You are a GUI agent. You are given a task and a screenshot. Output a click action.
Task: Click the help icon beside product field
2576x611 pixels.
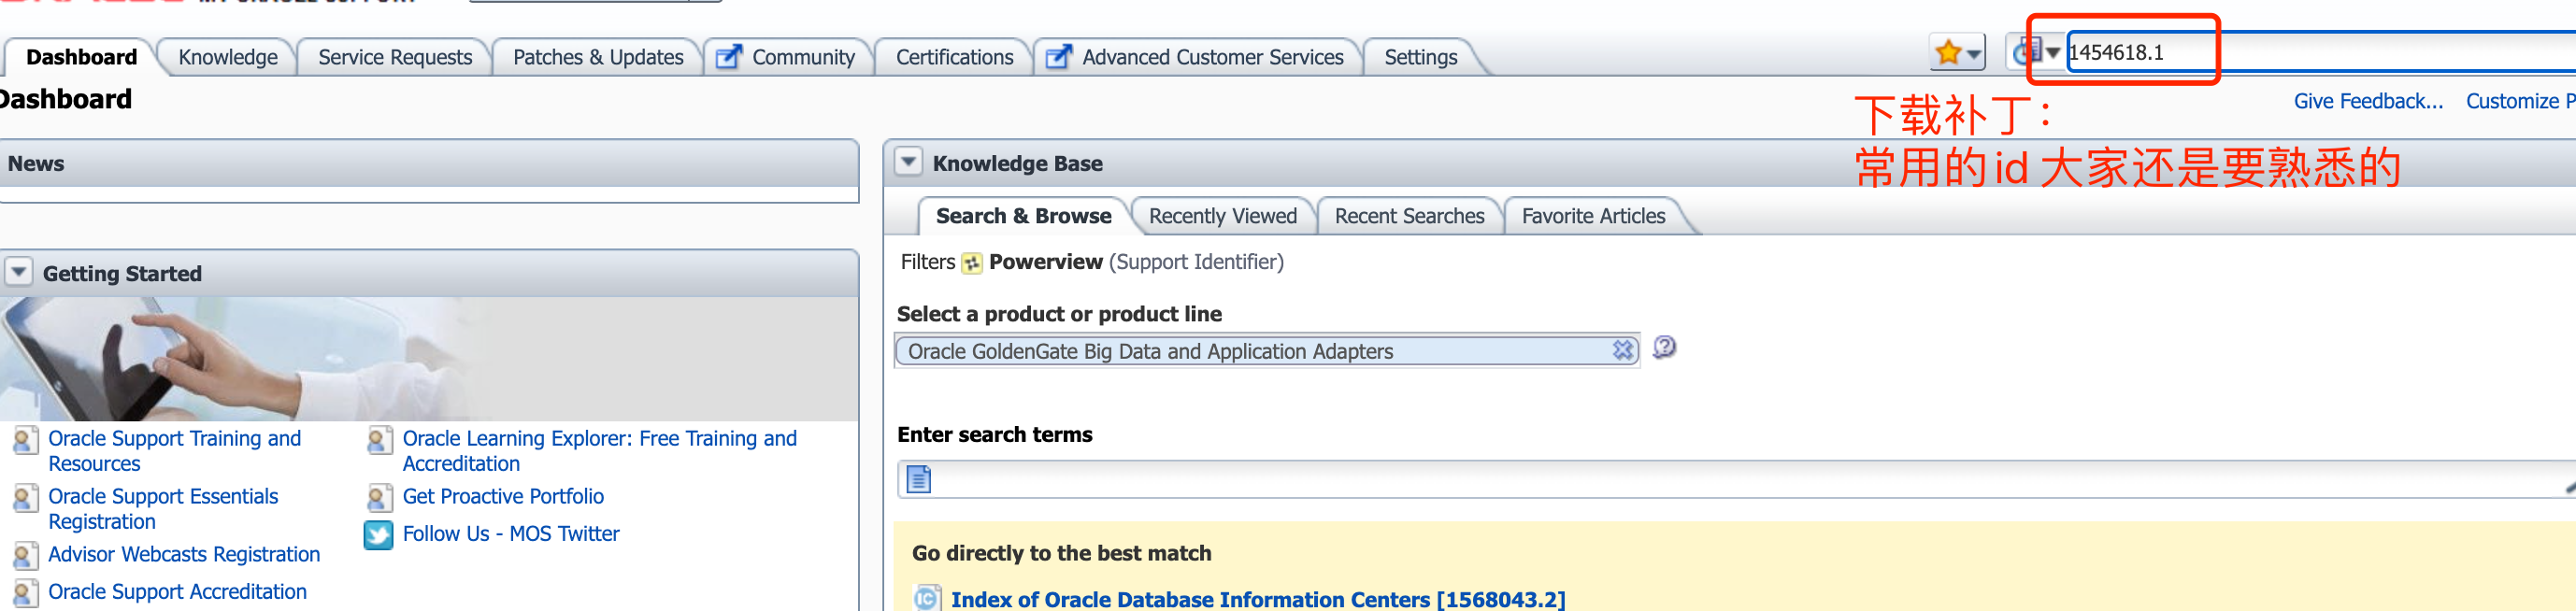(1664, 348)
